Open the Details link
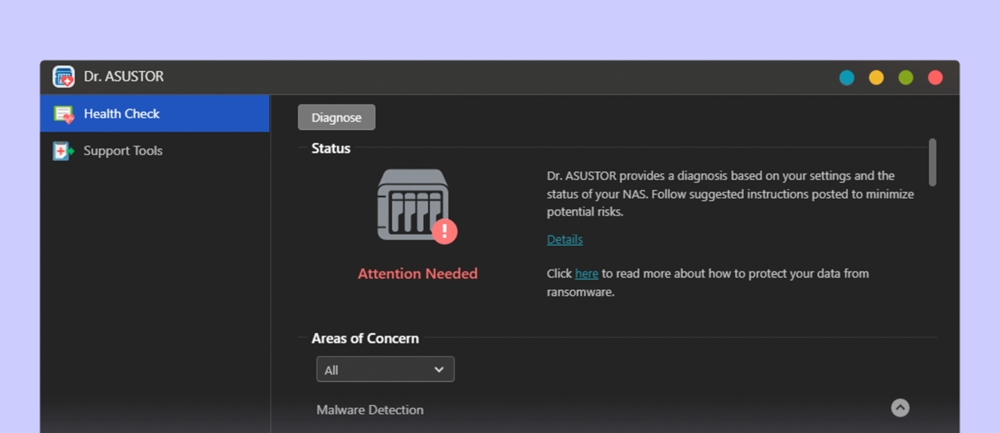Viewport: 1000px width, 433px height. pos(564,240)
